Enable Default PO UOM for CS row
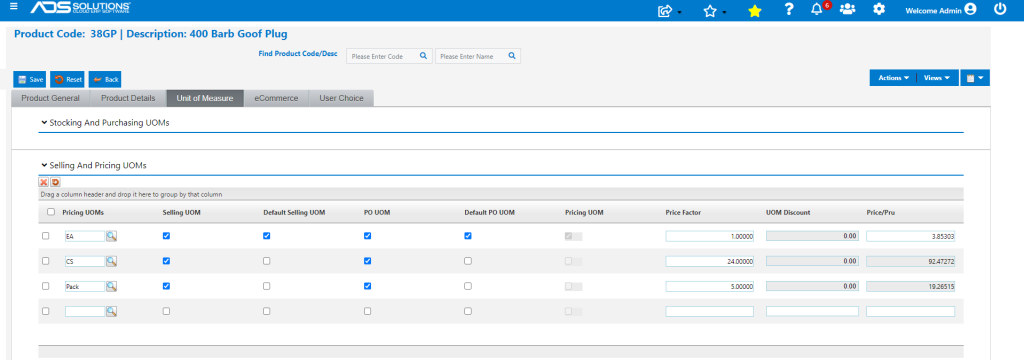Viewport: 1024px width, 360px height. click(x=468, y=261)
